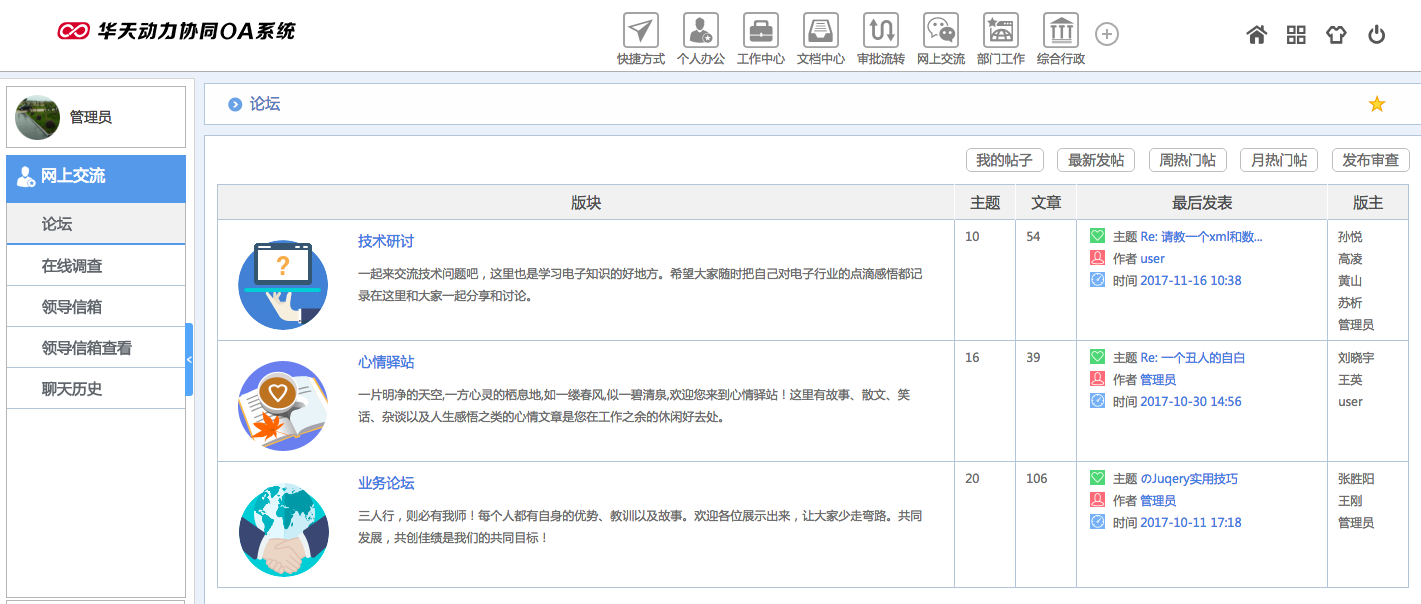1421x604 pixels.
Task: Open the 审批流转 approval workflow icon
Action: [x=880, y=30]
